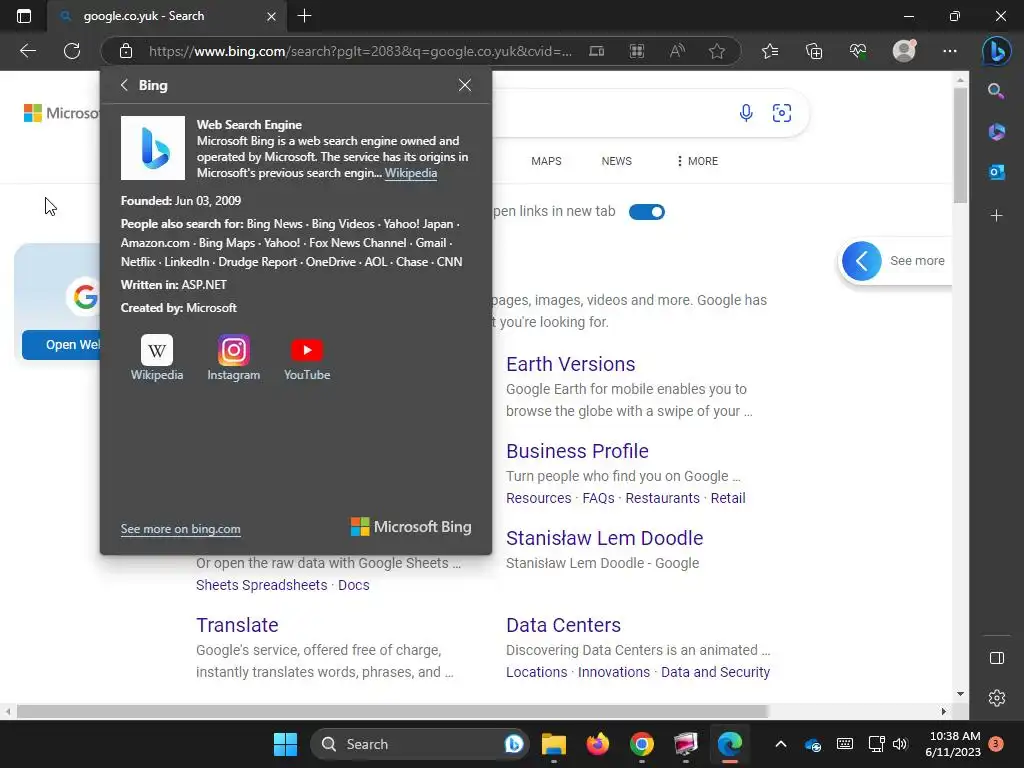1024x768 pixels.
Task: Click the vertical scrollbar thumb
Action: (x=960, y=145)
